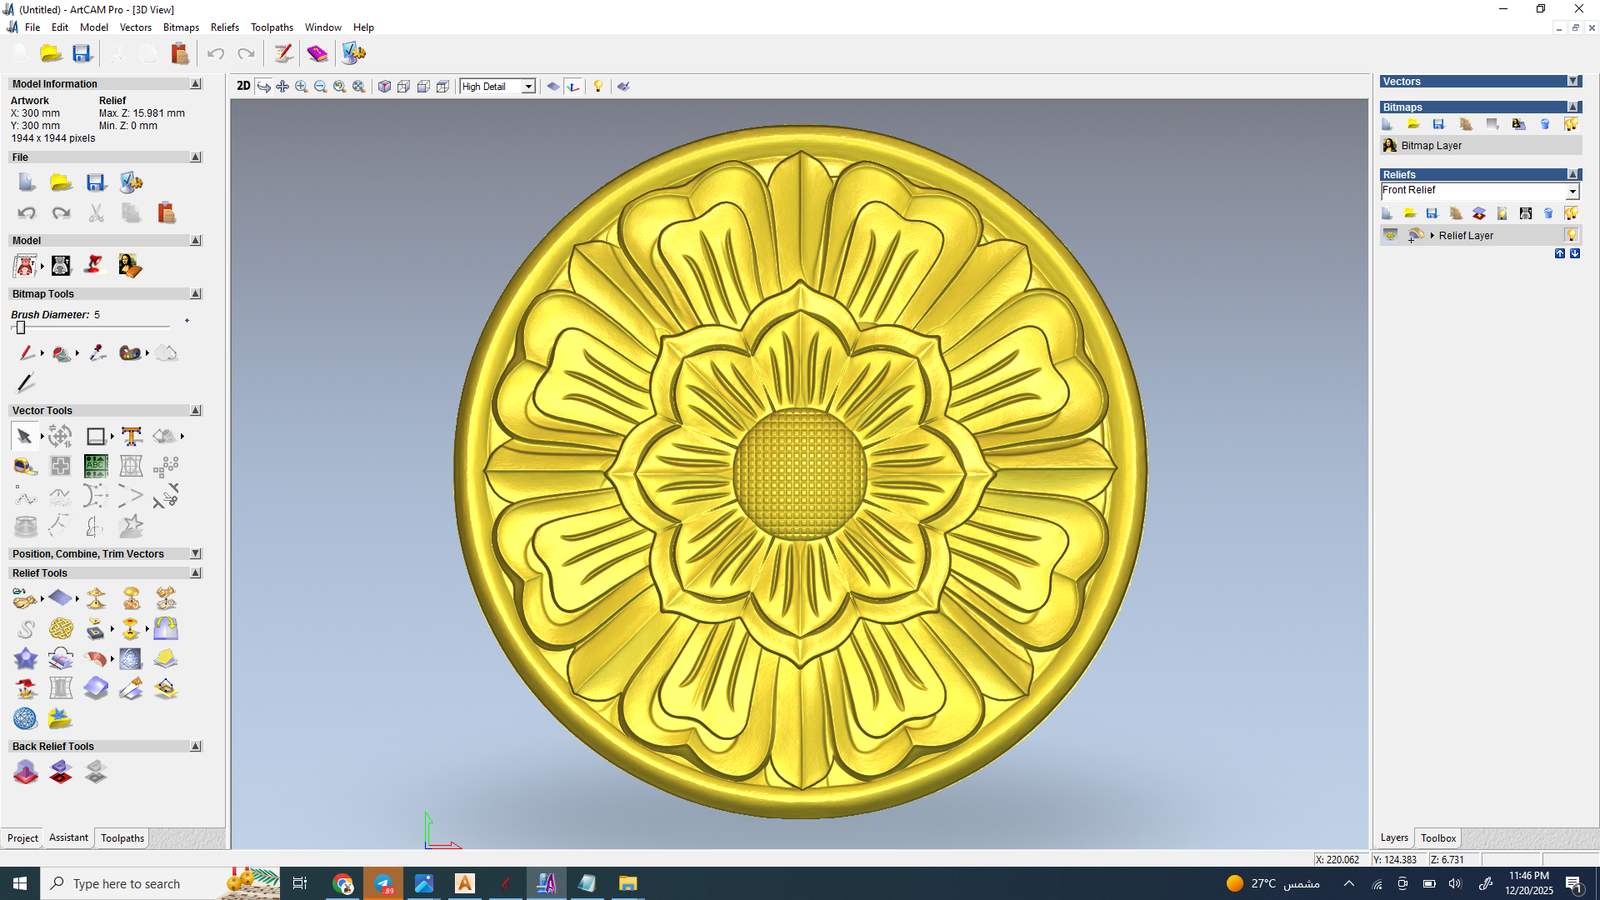Select the Text tool in Vector Tools
Viewport: 1600px width, 900px height.
pyautogui.click(x=131, y=436)
